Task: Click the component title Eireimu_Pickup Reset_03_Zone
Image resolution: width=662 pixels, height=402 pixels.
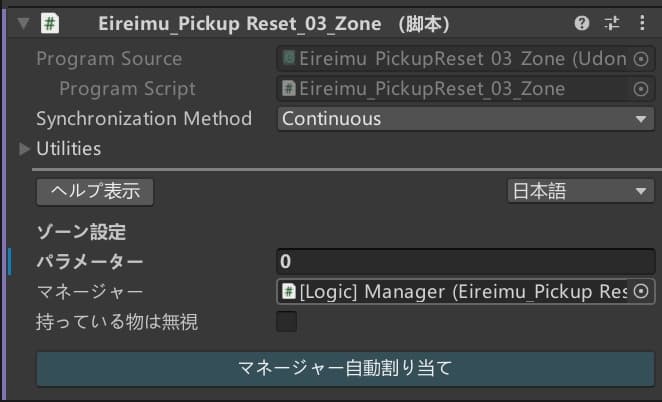Action: tap(240, 24)
